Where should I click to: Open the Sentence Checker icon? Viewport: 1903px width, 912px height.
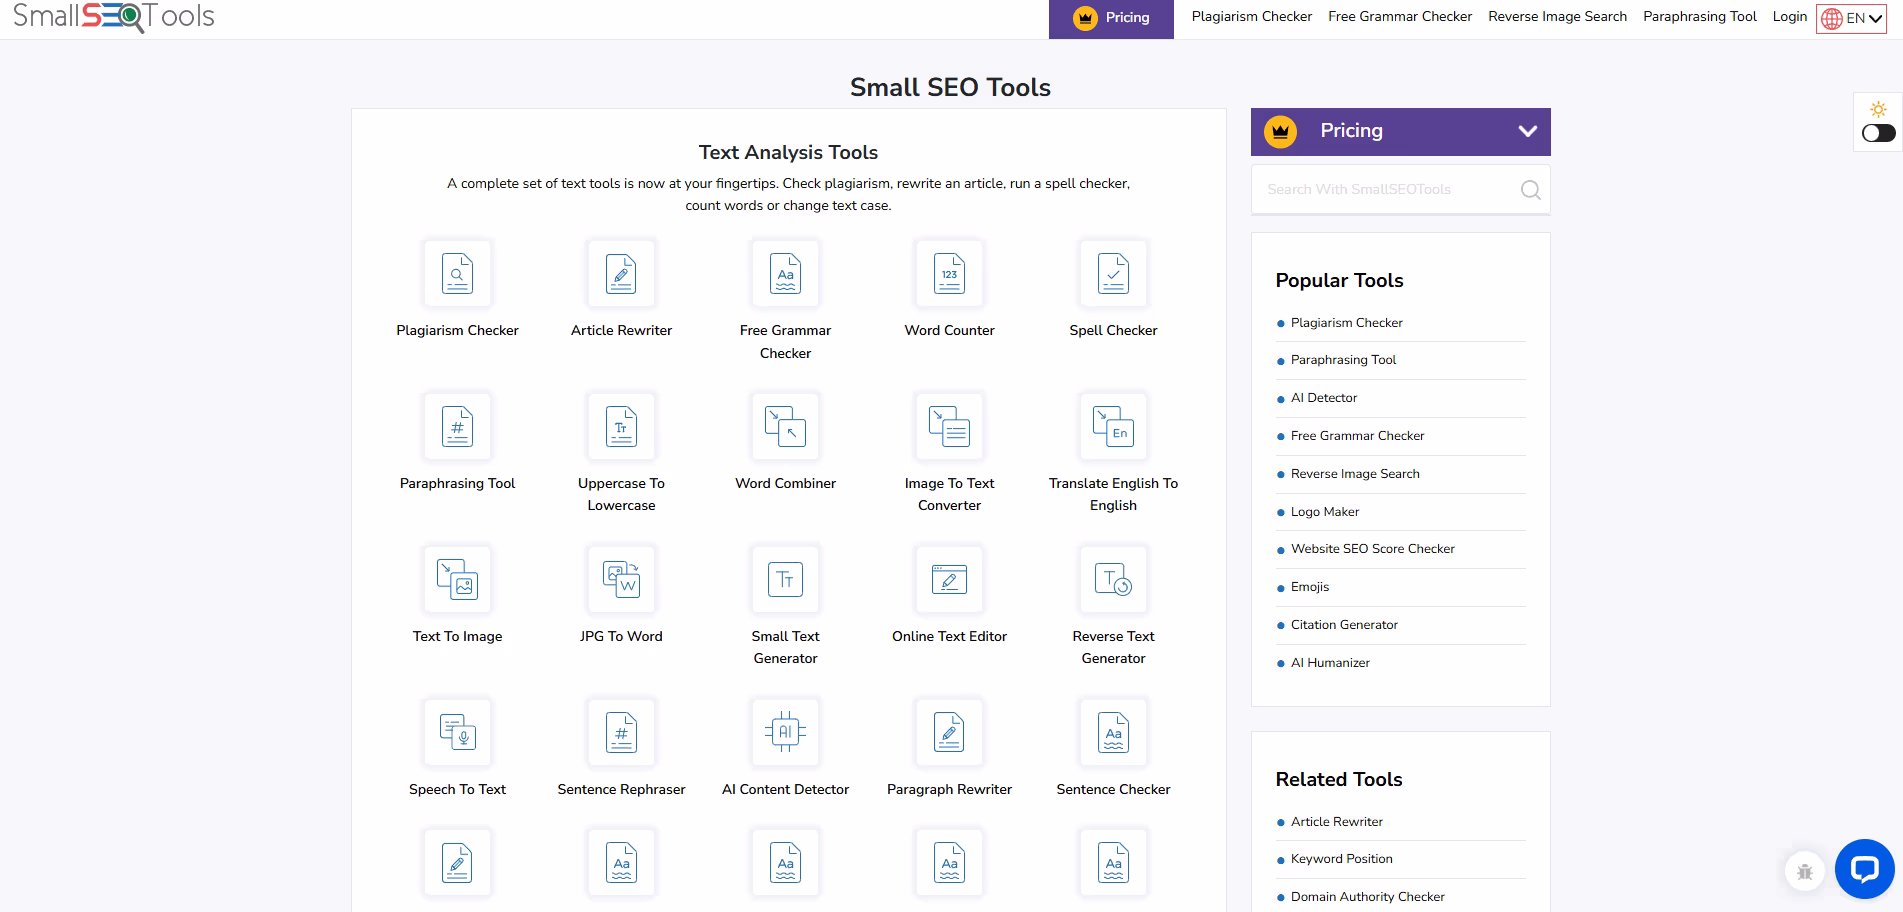click(1113, 733)
